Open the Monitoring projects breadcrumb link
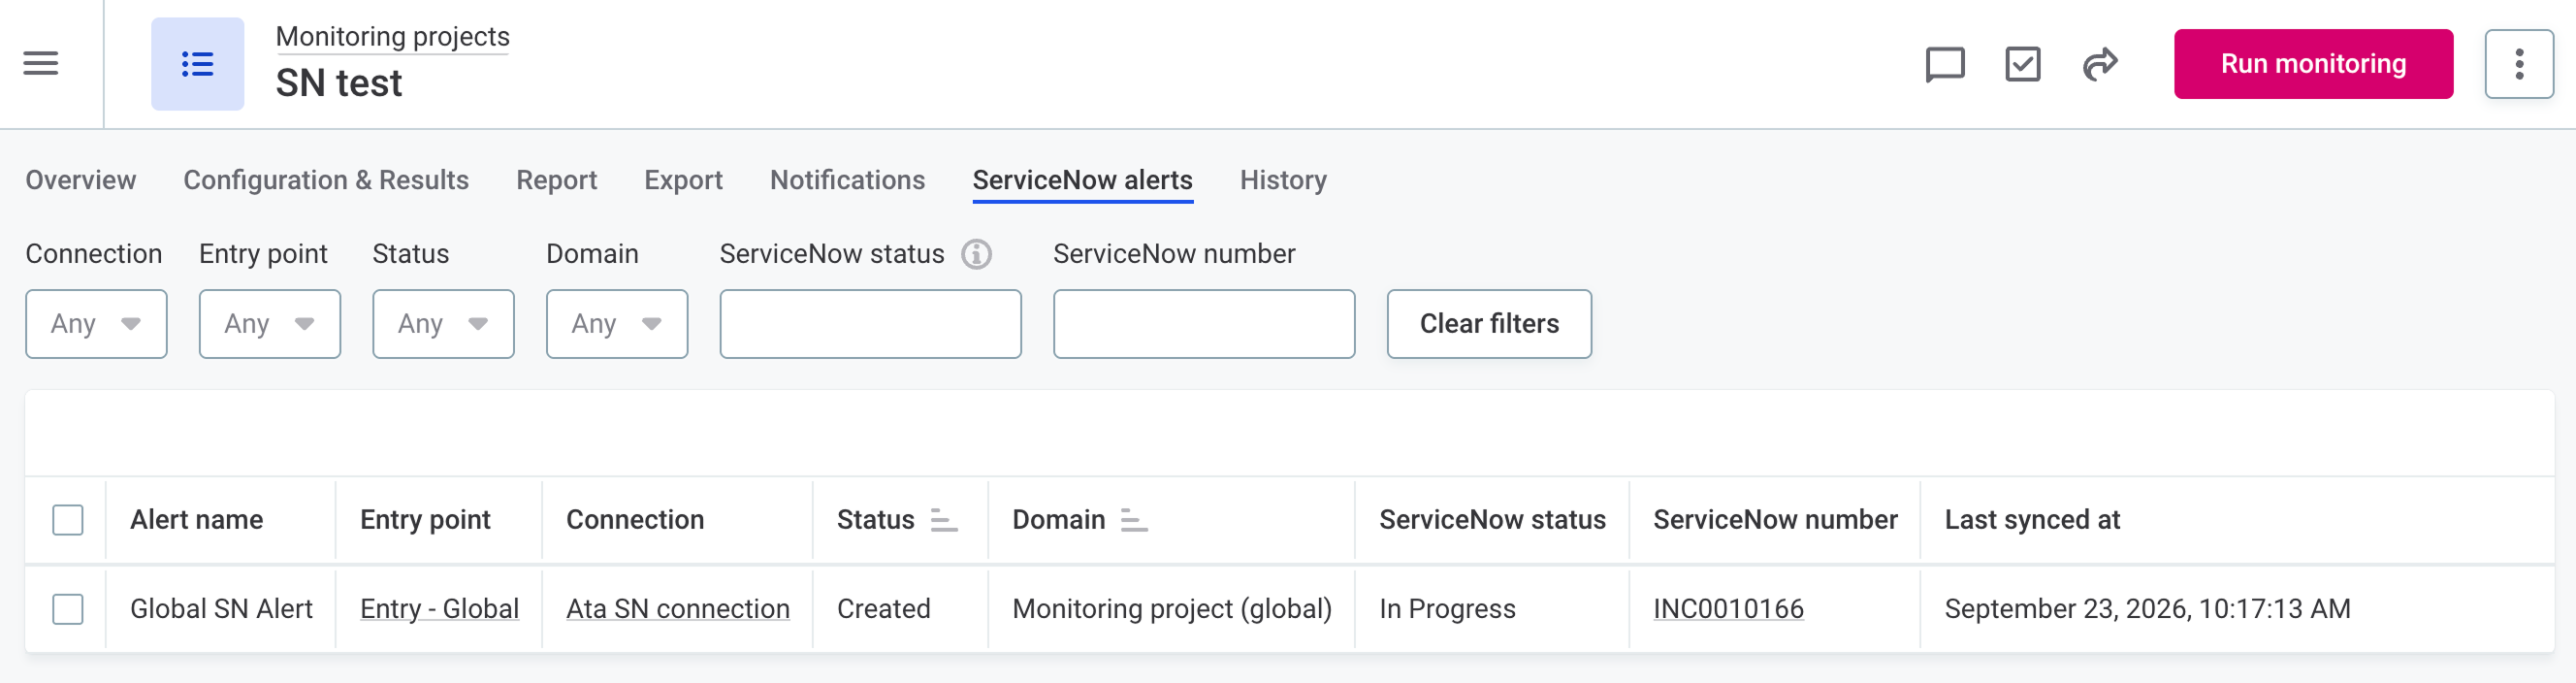This screenshot has width=2576, height=683. click(392, 37)
